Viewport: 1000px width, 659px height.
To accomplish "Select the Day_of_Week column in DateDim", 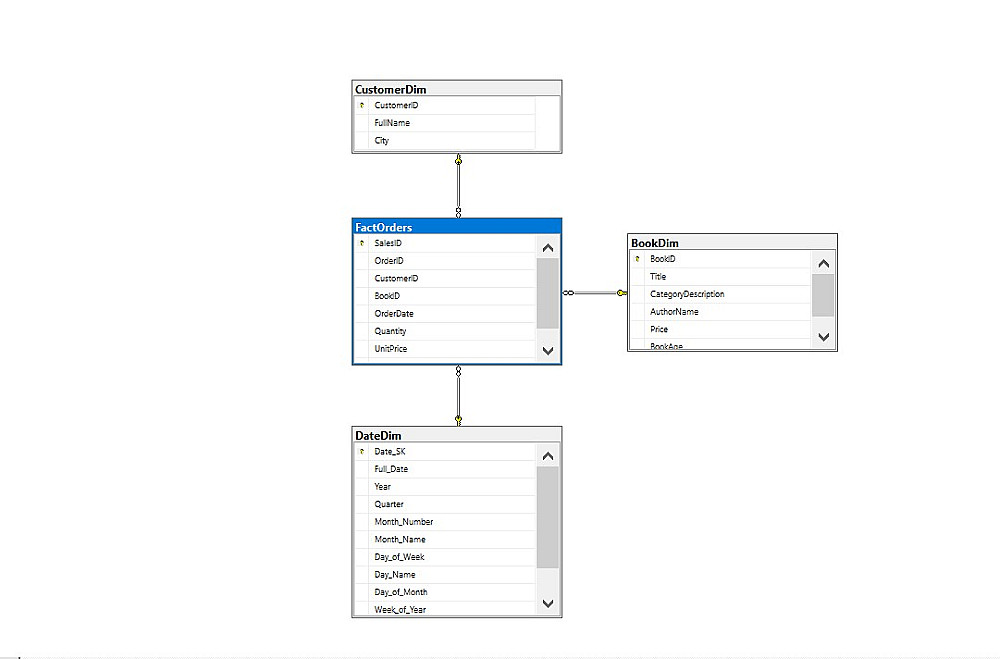I will 445,557.
